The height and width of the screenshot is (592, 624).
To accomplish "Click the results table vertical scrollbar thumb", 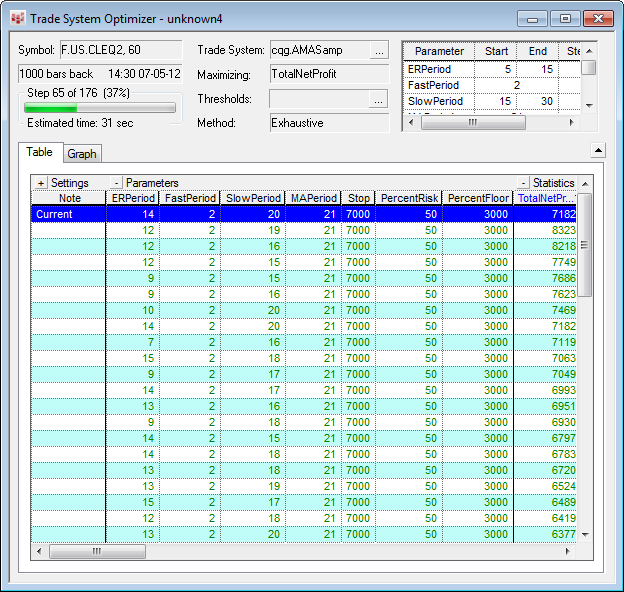I will (x=586, y=245).
